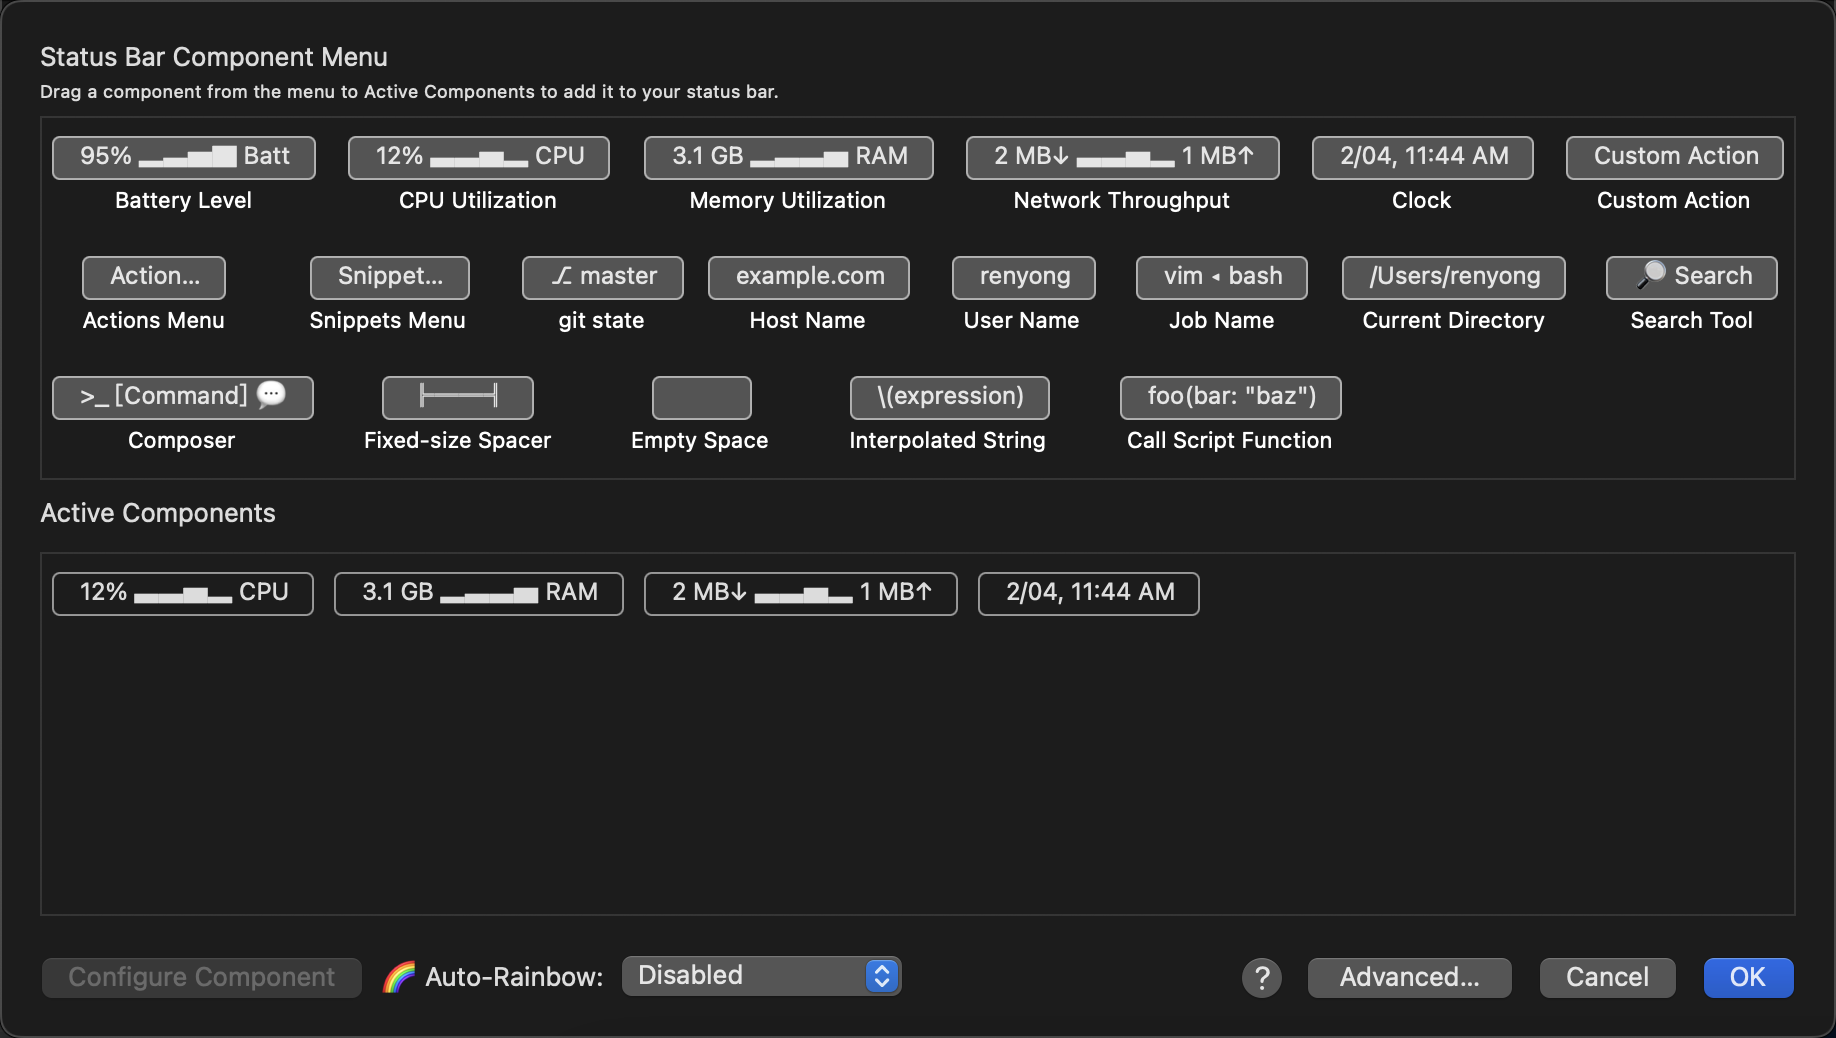
Task: Click the 'Fixed-size Spacer' label
Action: coord(458,440)
